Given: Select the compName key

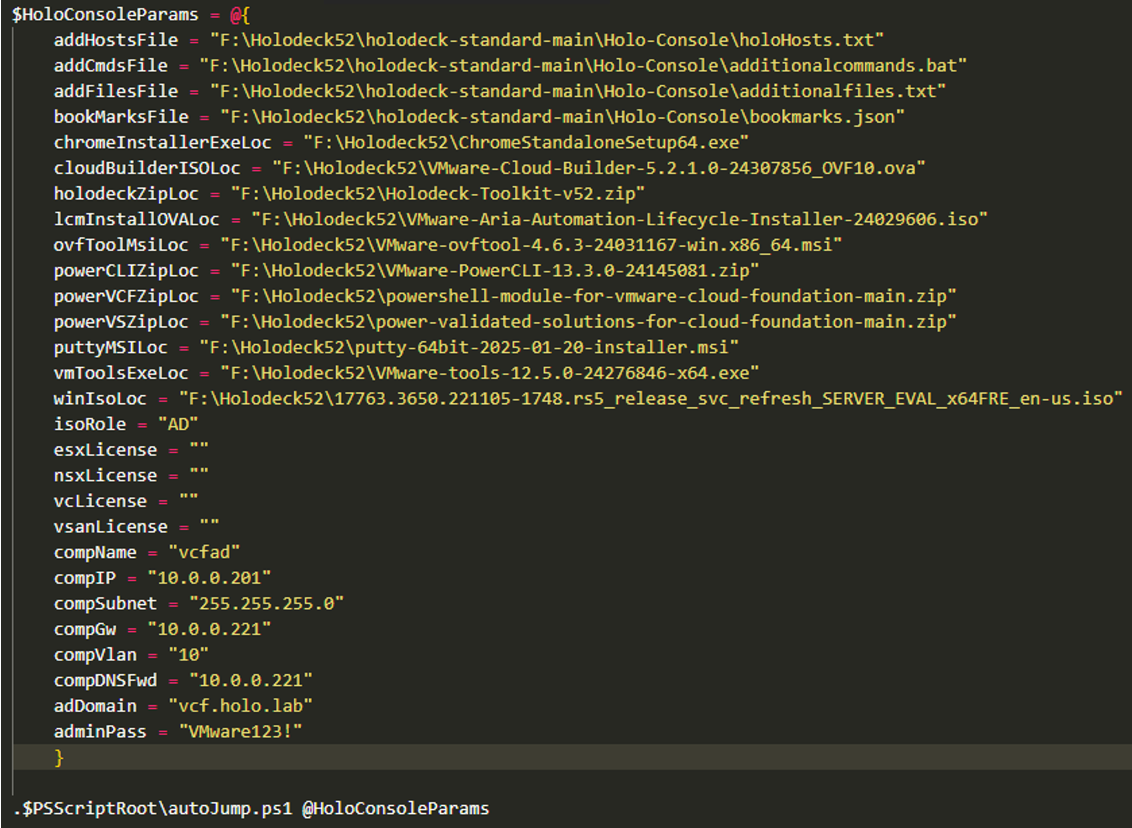Looking at the screenshot, I should [x=95, y=552].
